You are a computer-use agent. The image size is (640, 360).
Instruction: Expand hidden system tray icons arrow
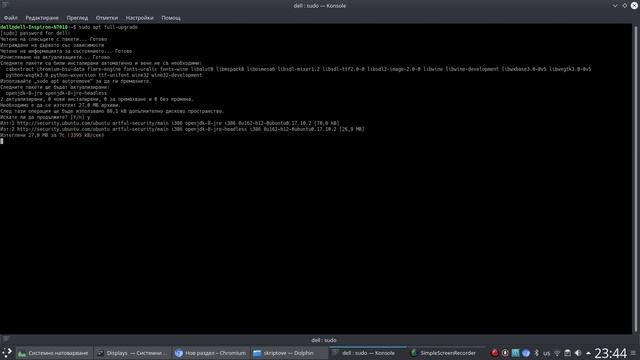coord(588,353)
